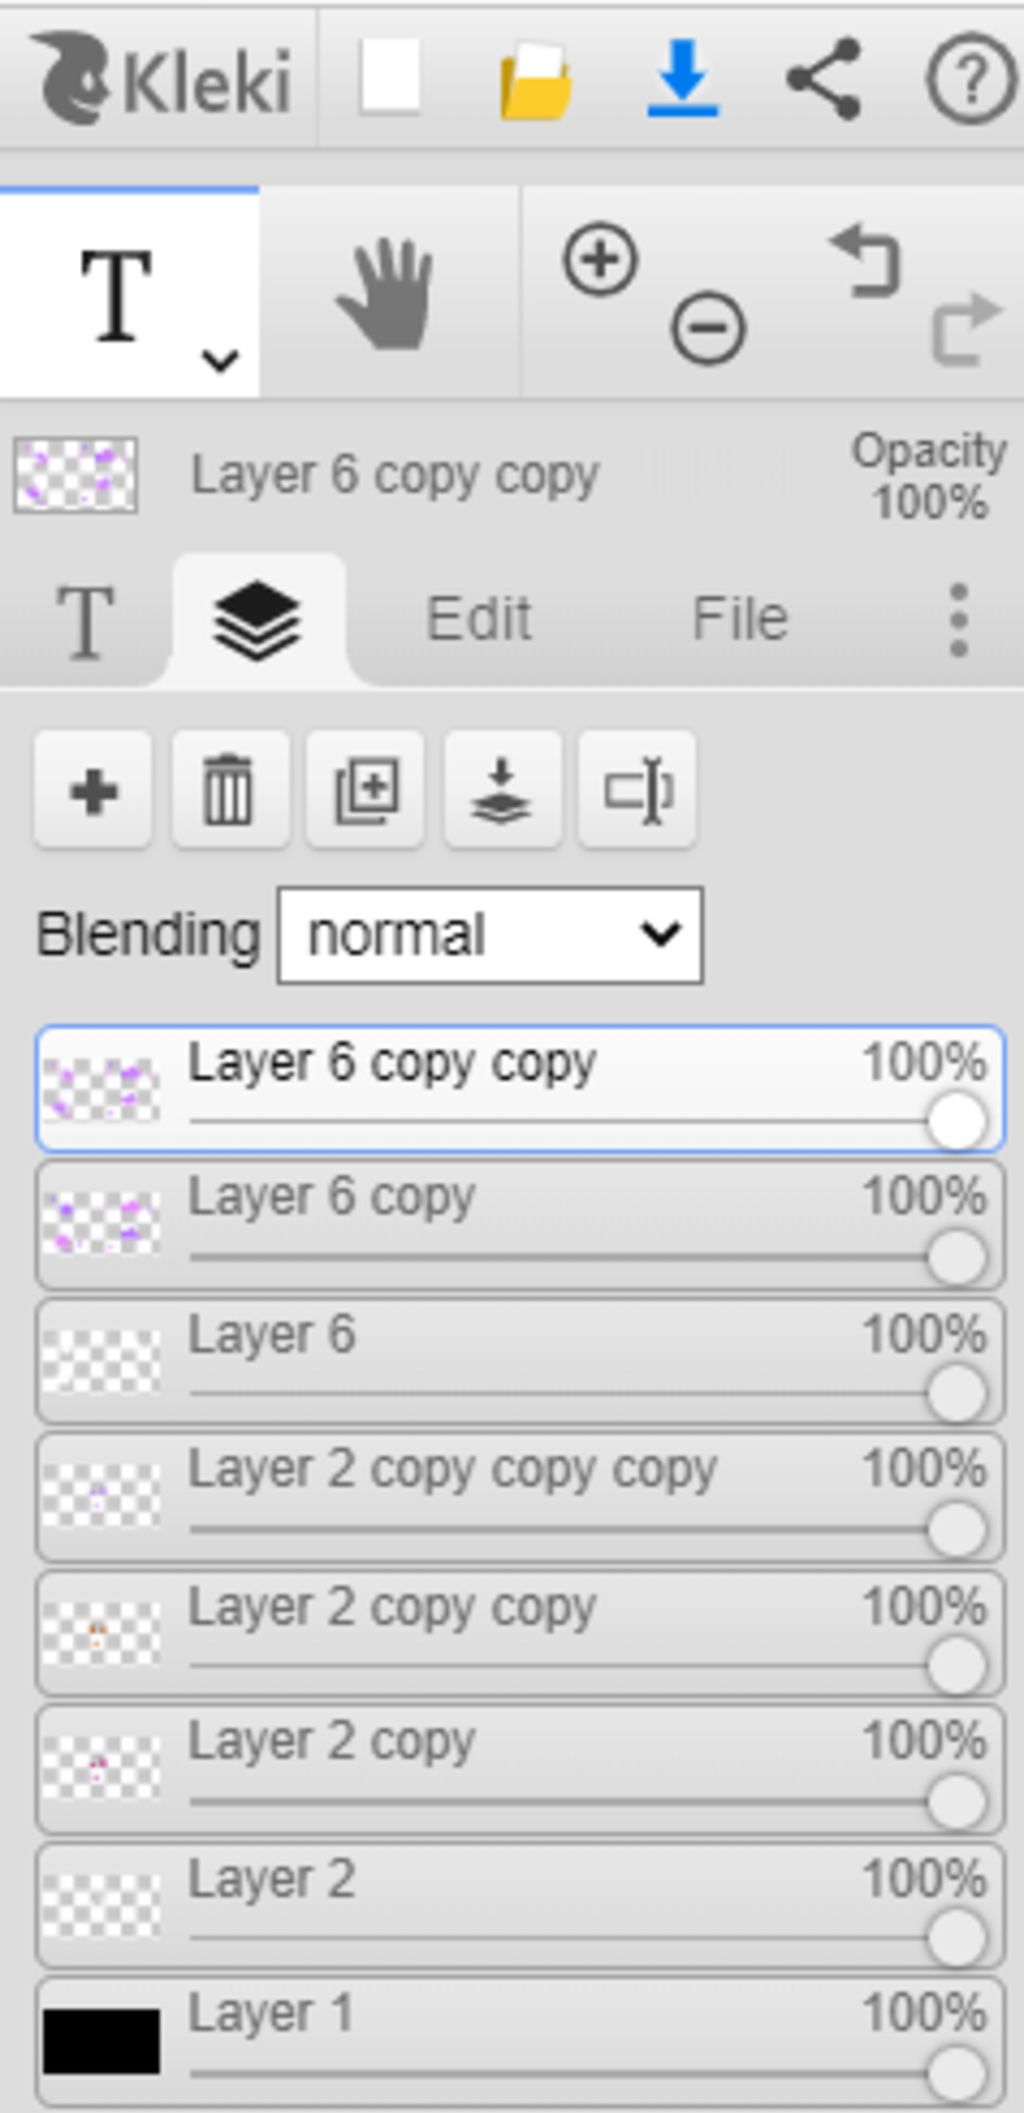Duplicate the current layer
This screenshot has width=1024, height=2113.
pos(366,791)
